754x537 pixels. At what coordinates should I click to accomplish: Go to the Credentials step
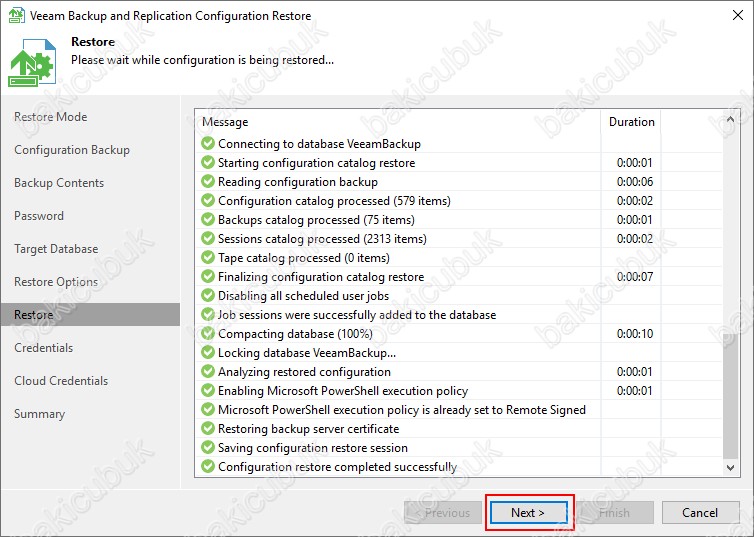point(43,348)
